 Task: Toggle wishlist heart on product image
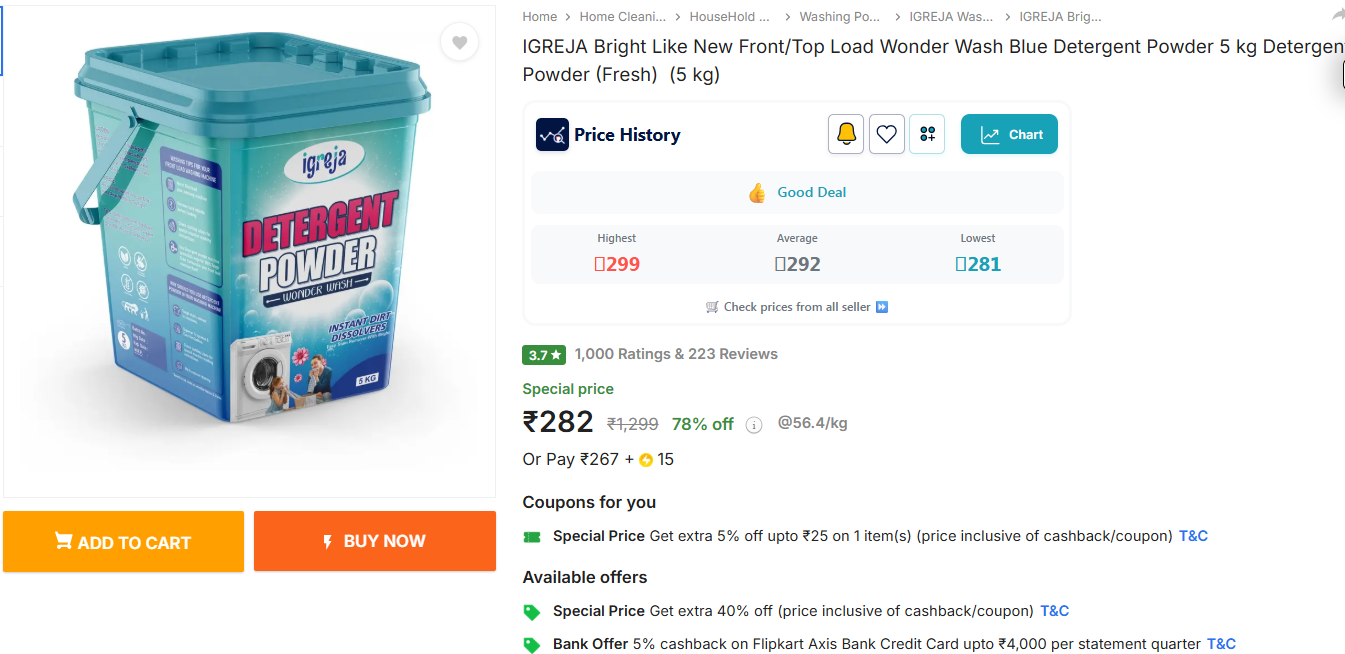point(459,42)
